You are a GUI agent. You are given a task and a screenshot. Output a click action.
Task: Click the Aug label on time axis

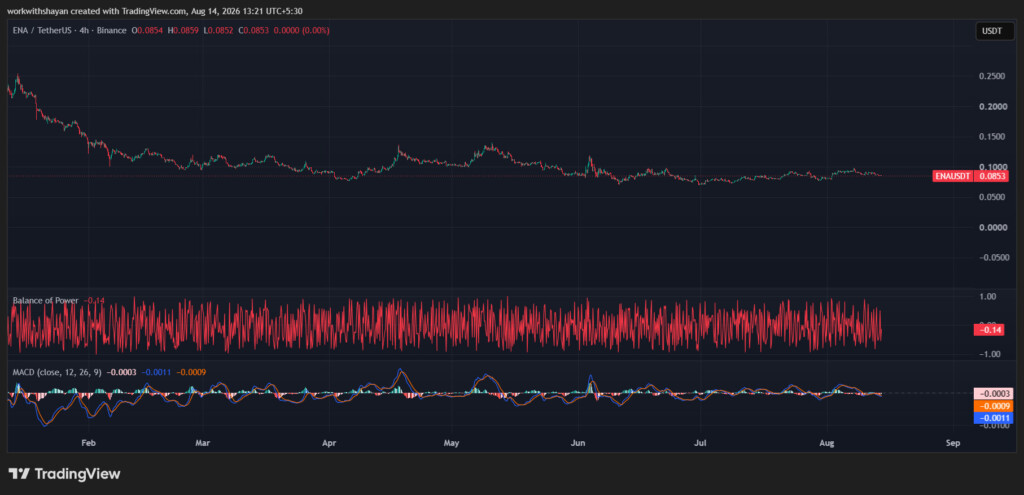[826, 443]
